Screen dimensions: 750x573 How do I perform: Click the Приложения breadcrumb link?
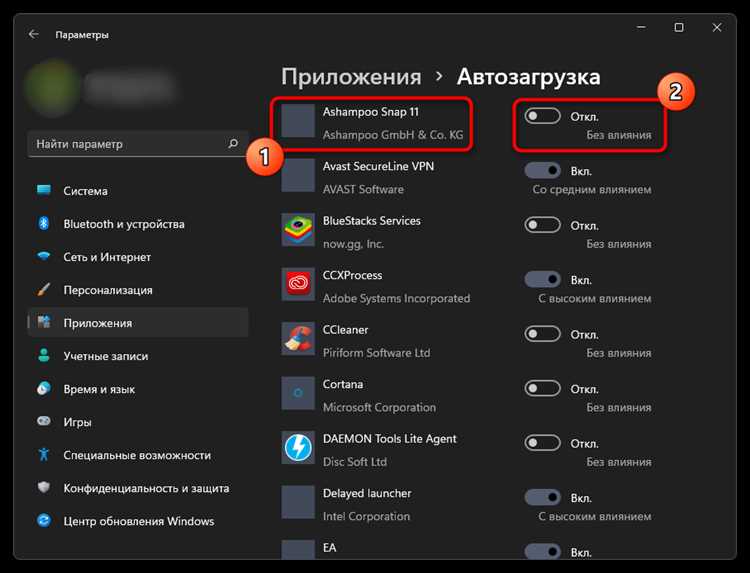click(352, 77)
